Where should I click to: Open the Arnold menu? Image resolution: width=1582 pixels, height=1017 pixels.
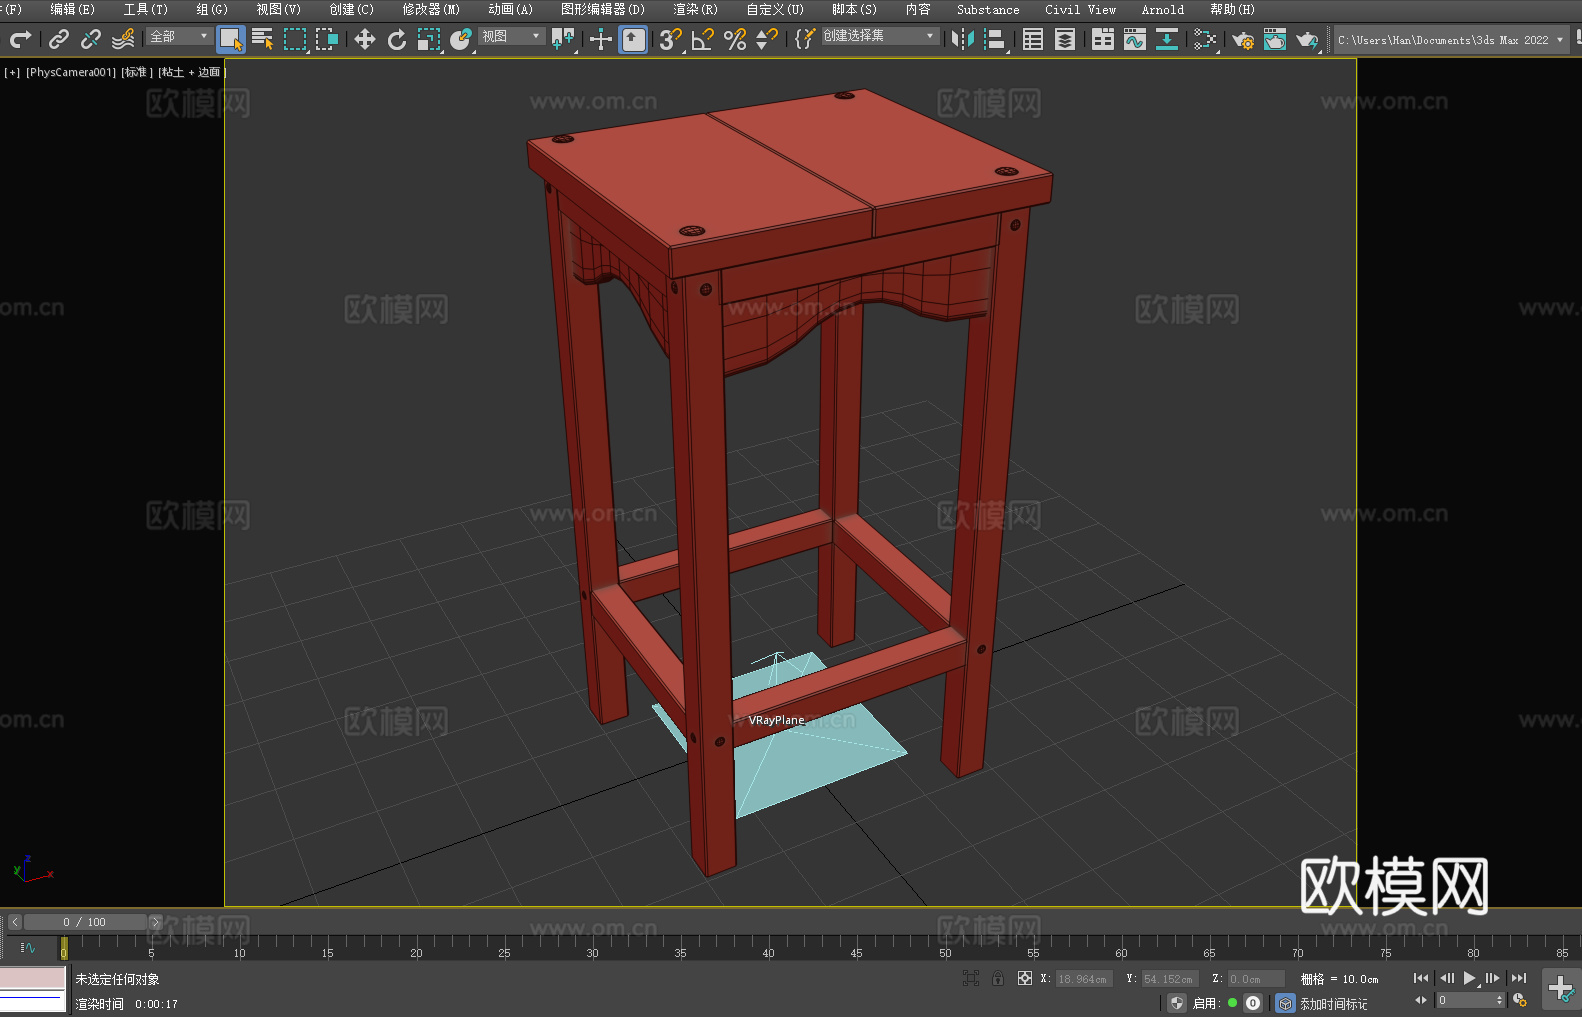pyautogui.click(x=1162, y=9)
